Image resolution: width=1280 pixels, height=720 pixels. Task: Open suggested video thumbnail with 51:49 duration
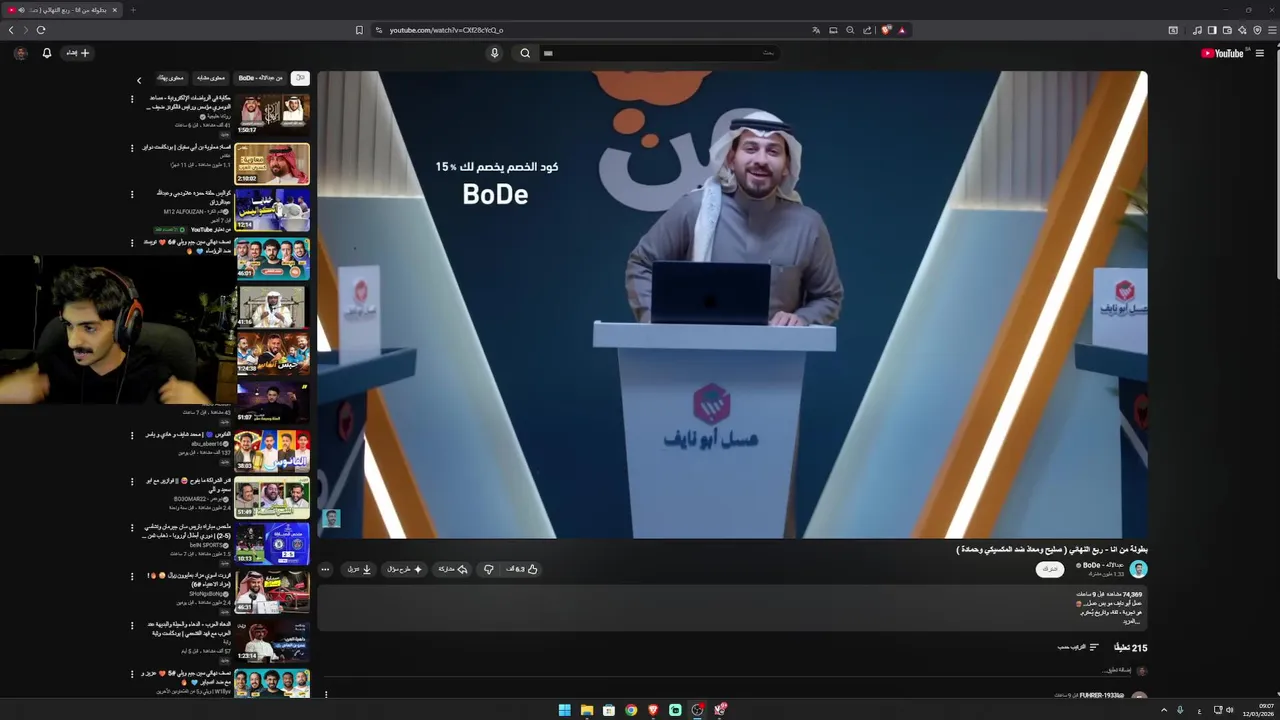(272, 498)
